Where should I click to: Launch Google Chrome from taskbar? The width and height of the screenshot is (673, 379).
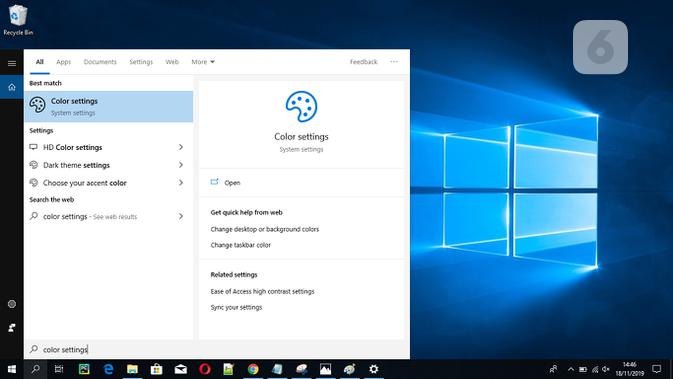(253, 369)
